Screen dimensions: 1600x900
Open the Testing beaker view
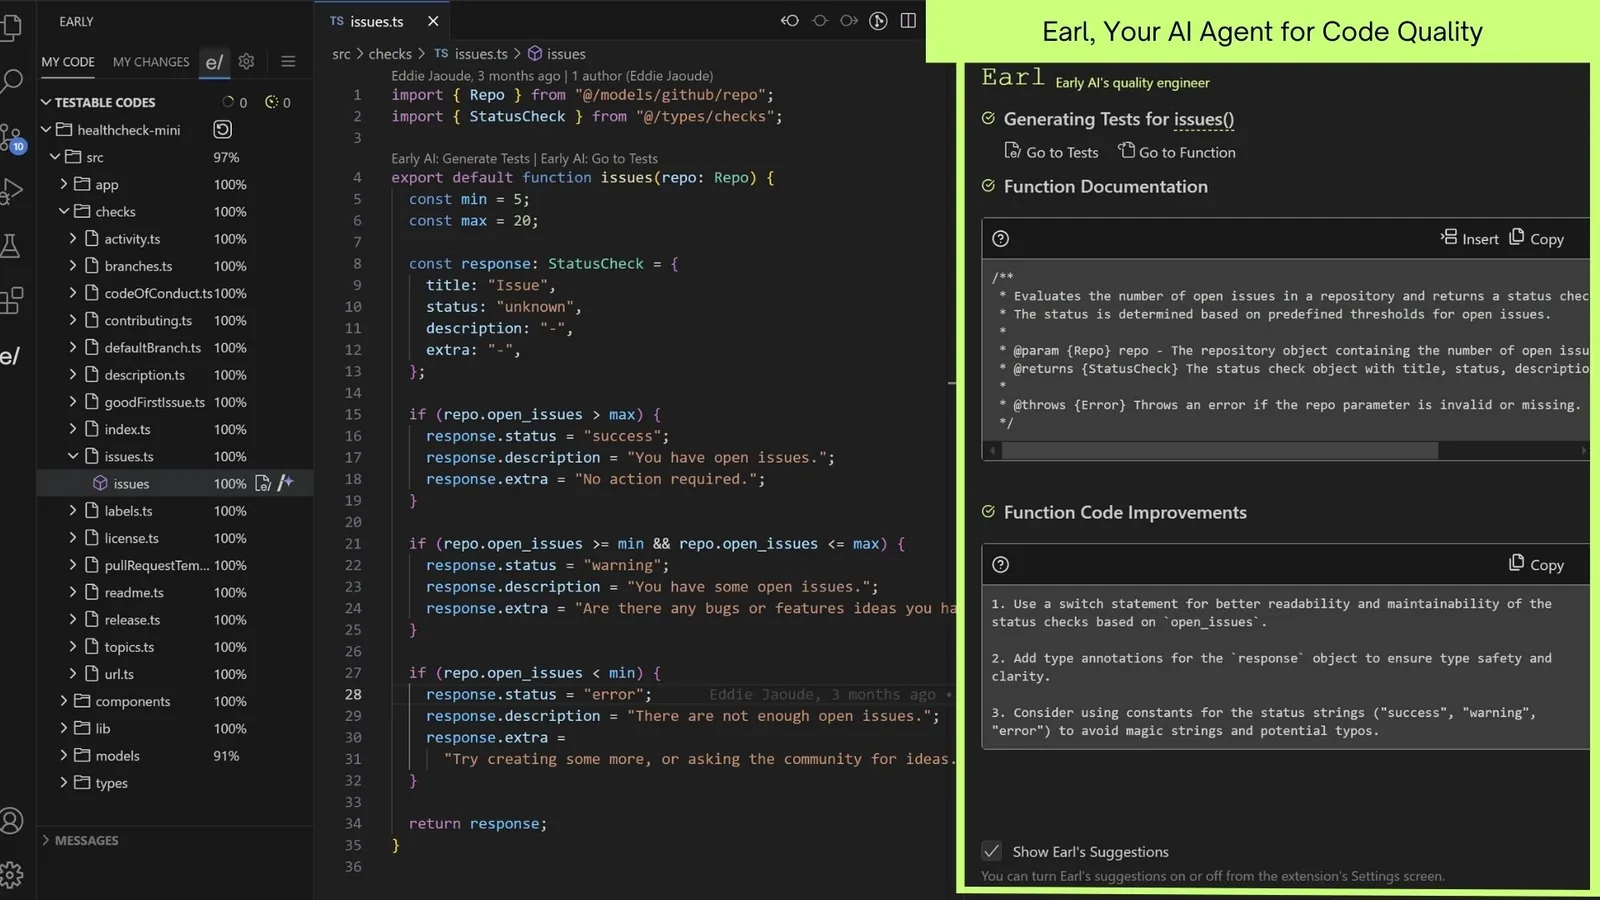(x=10, y=246)
